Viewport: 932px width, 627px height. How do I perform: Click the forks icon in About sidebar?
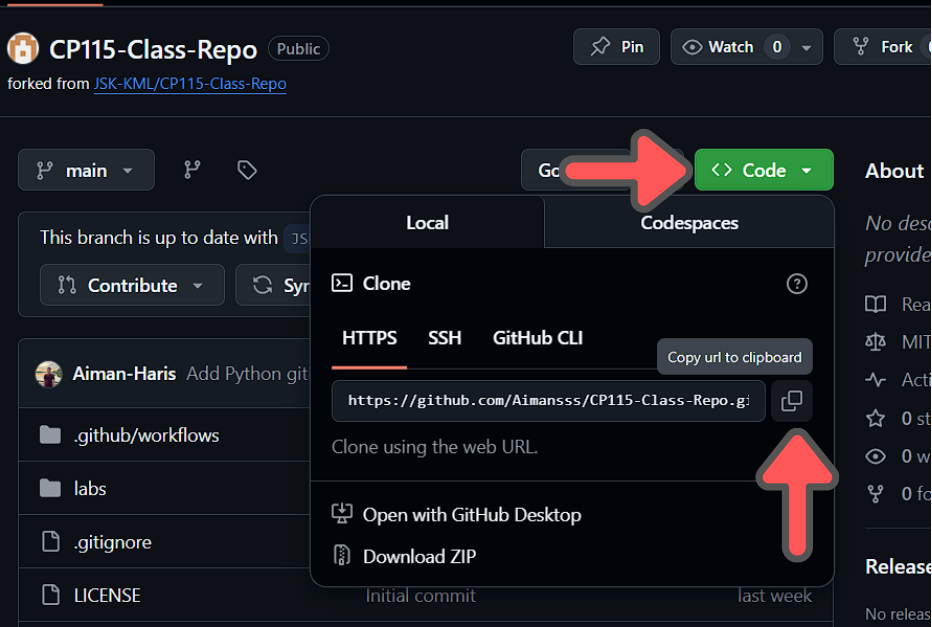pos(875,494)
